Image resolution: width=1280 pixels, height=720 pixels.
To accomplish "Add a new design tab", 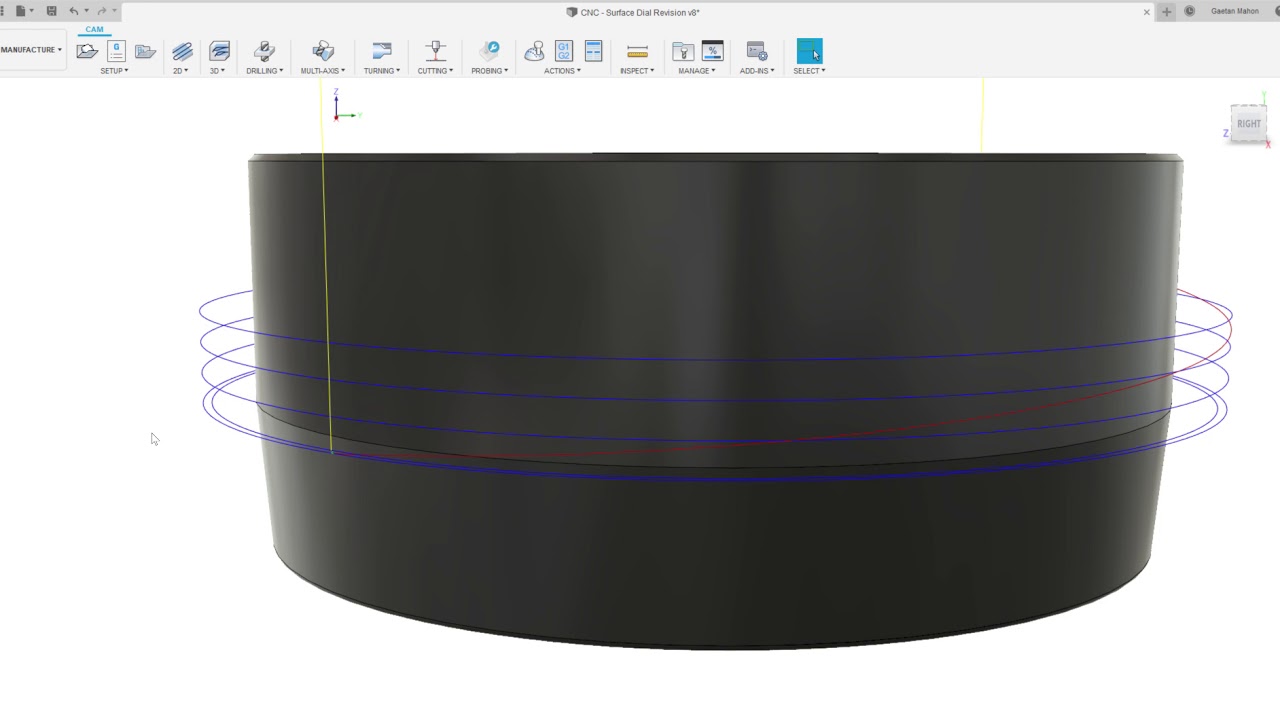I will (x=1166, y=12).
